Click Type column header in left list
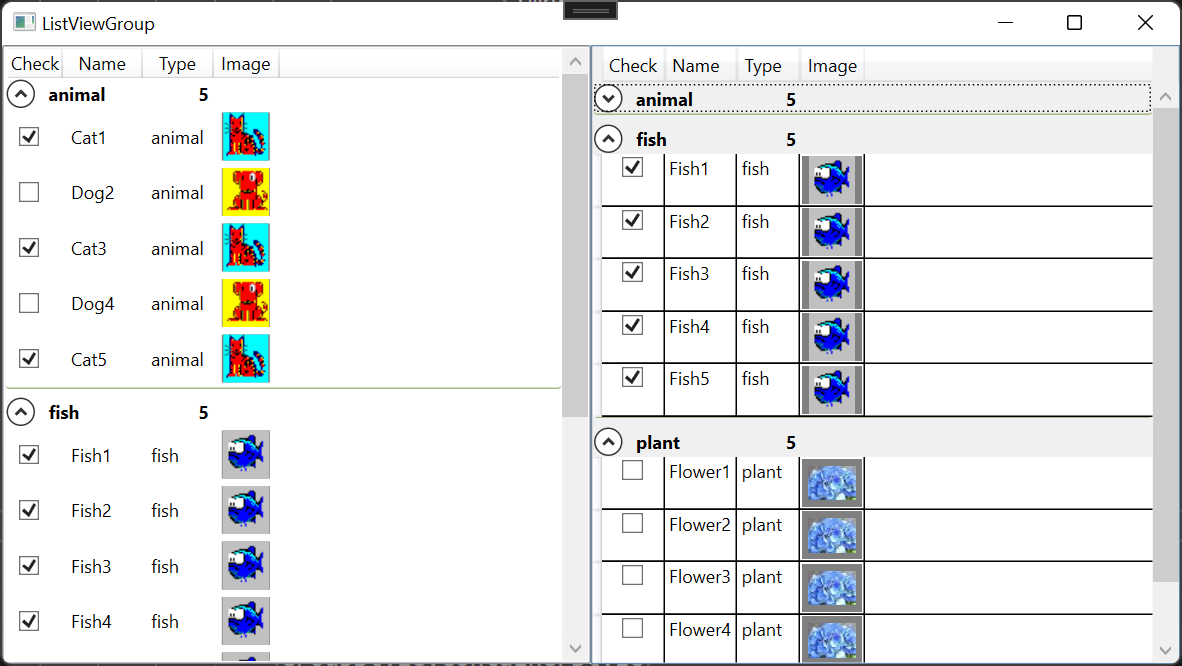The image size is (1182, 666). click(177, 64)
